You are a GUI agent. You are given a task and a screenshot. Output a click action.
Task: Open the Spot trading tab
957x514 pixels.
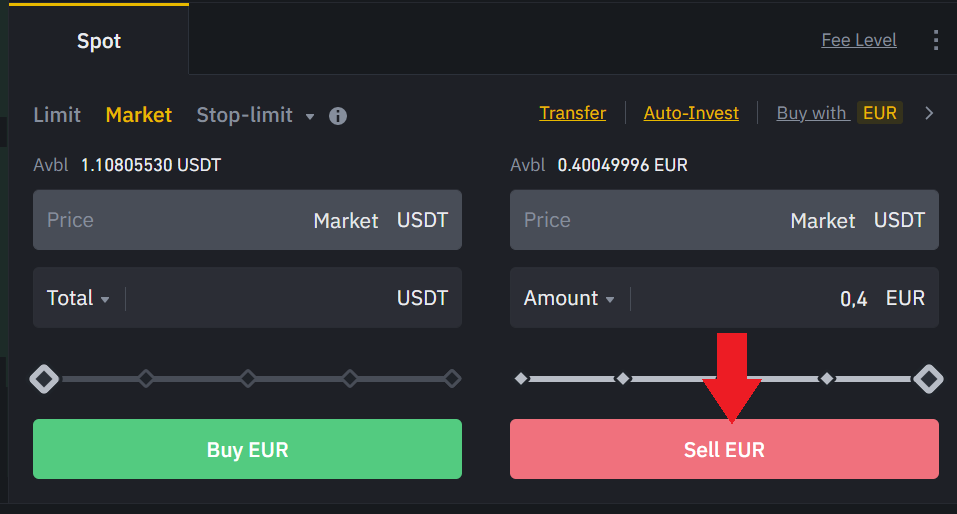99,41
